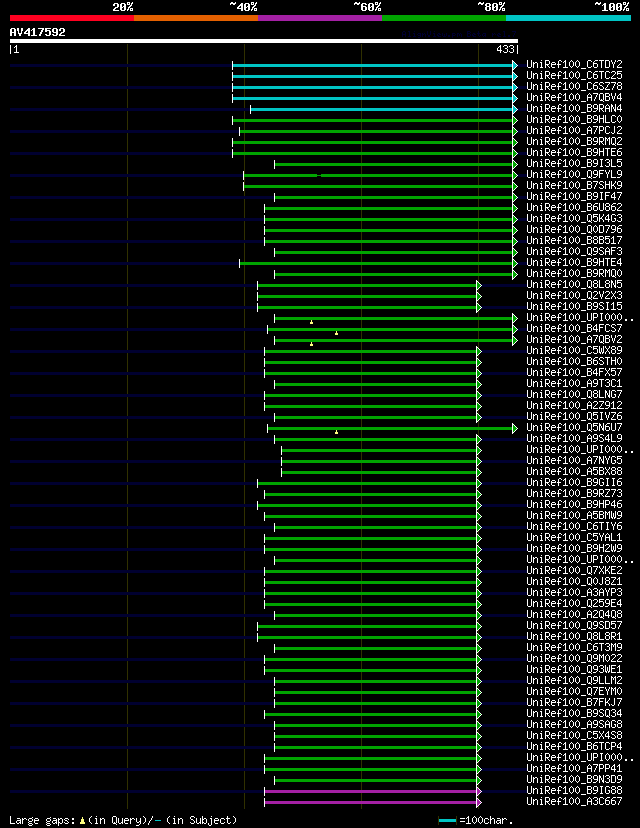Viewport: 640px width, 828px height.
Task: Click the yellow gap marker below the A7QBV2 alignment
Action: coord(312,344)
